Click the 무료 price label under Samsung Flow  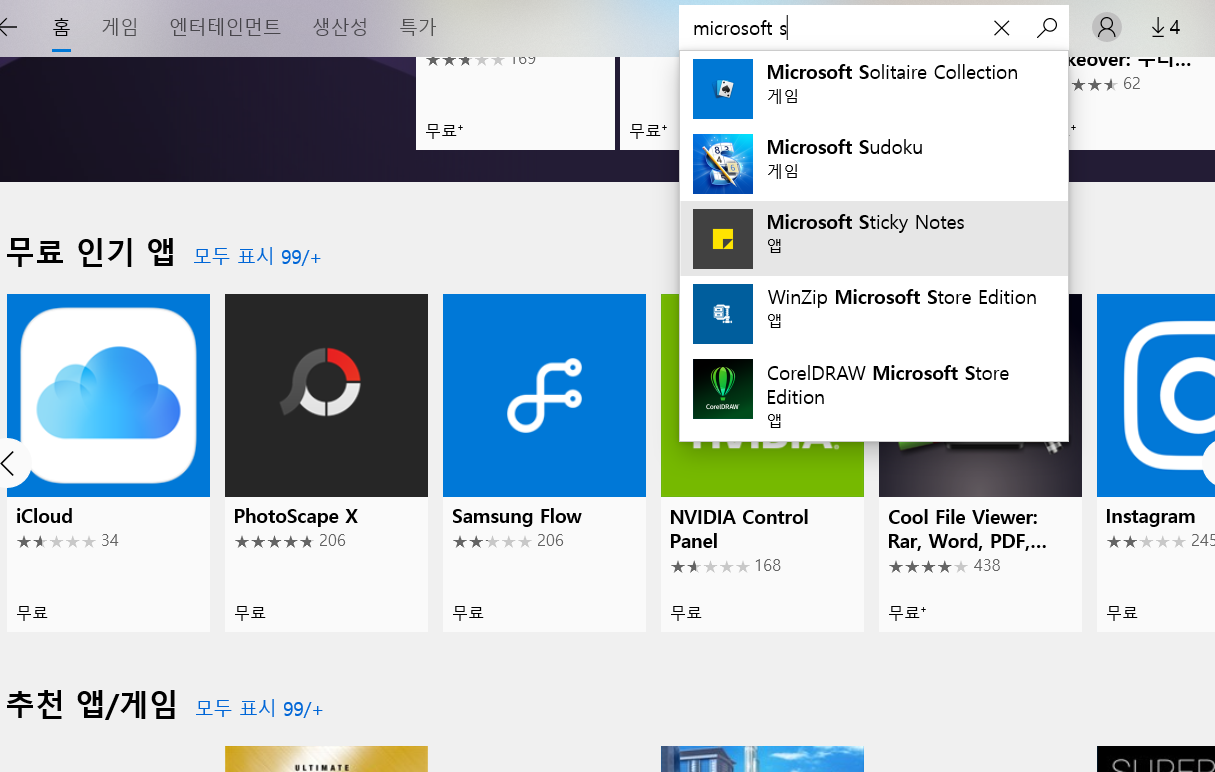(x=468, y=612)
